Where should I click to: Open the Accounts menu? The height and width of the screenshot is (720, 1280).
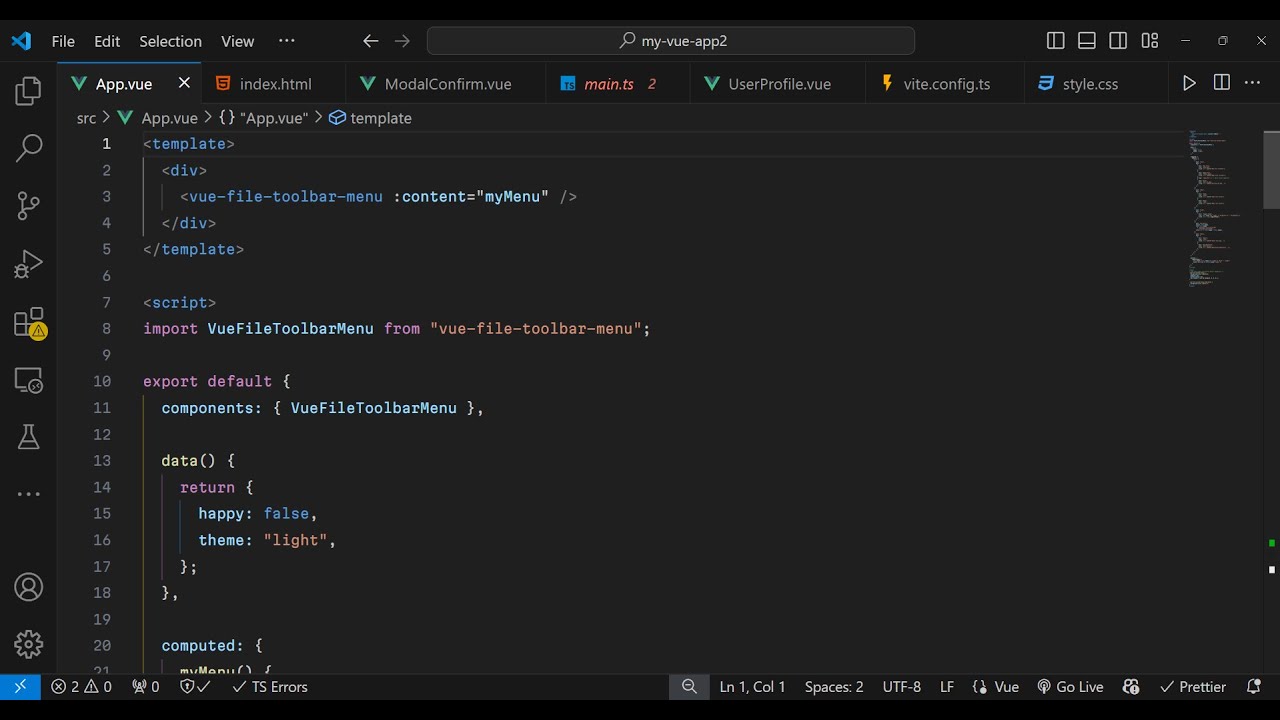[x=28, y=587]
